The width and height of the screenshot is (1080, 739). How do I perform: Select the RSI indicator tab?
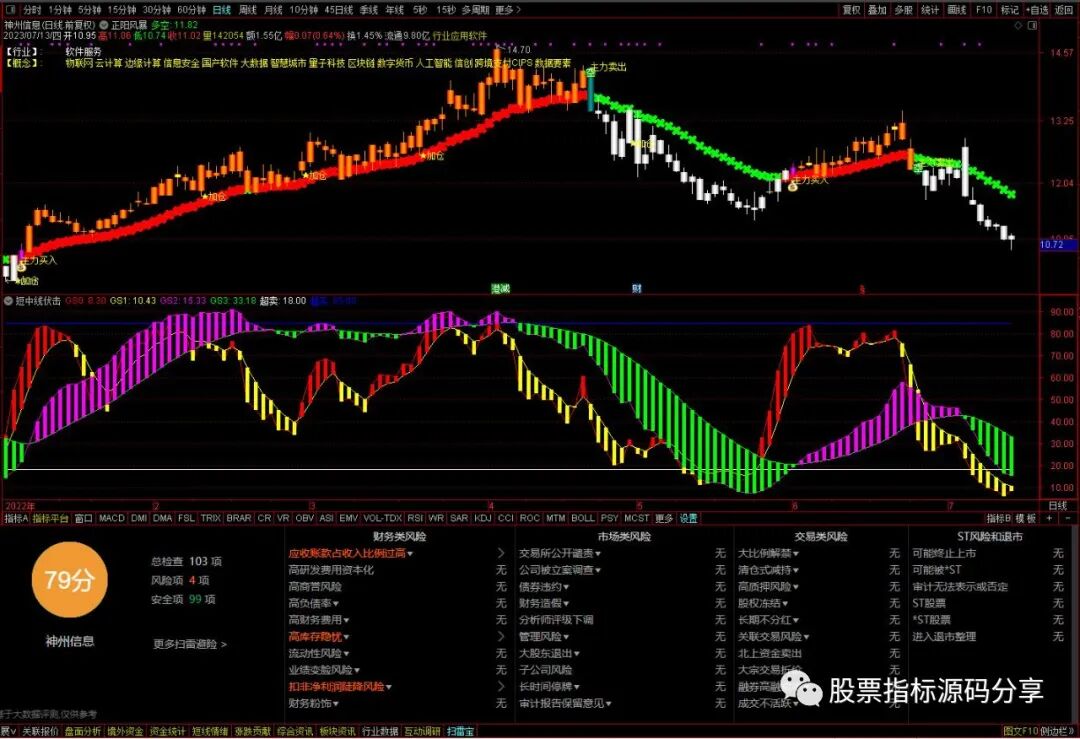pos(415,518)
